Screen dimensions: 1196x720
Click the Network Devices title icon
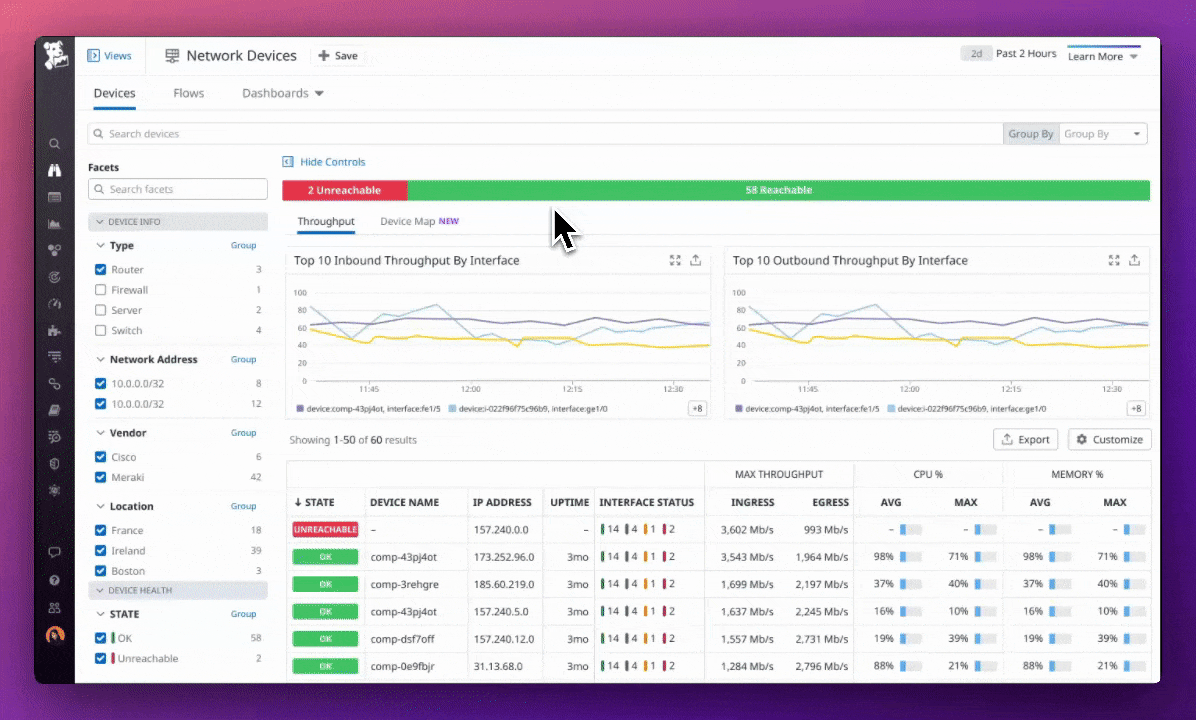pos(172,56)
